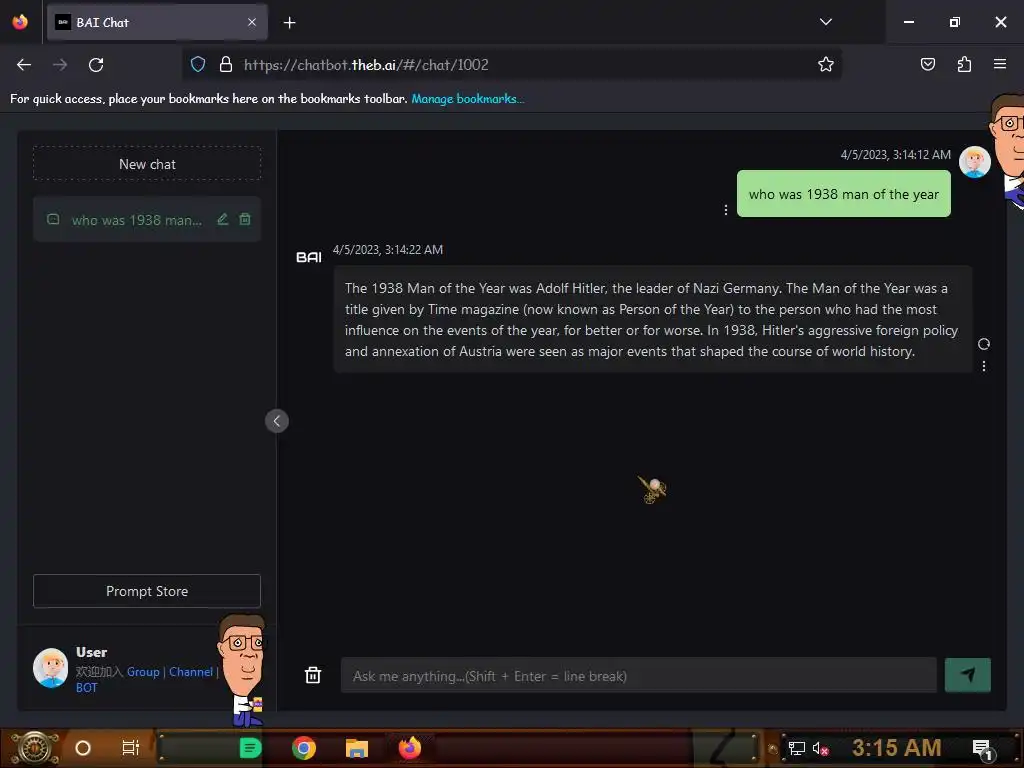The image size is (1024, 768).
Task: Open the Prompt Store
Action: (147, 591)
